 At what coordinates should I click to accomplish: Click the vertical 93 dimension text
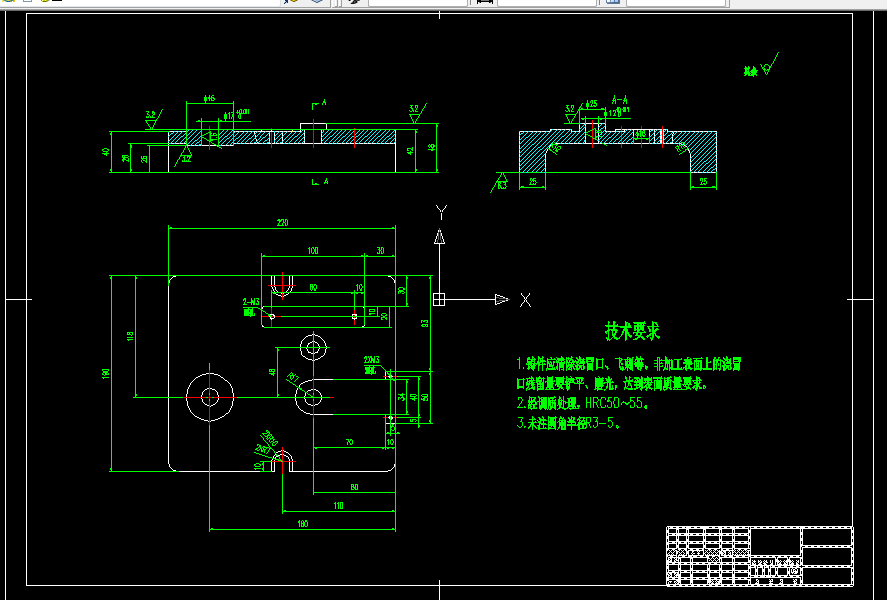point(425,323)
